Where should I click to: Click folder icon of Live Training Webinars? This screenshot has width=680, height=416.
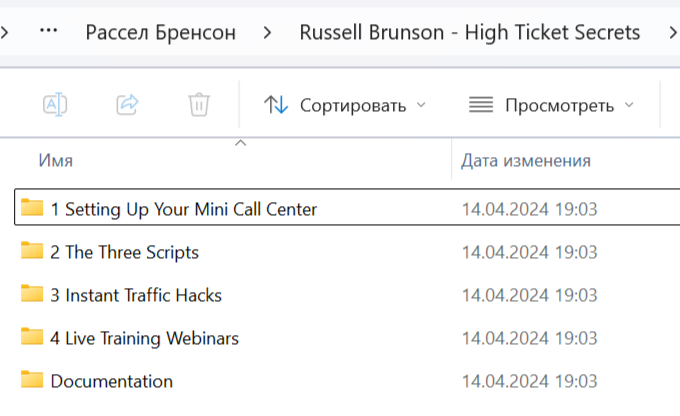pos(32,336)
